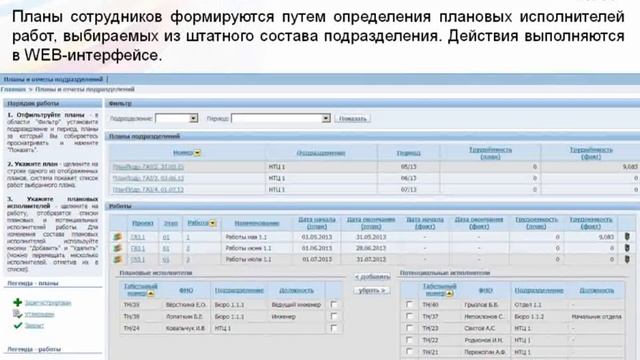This screenshot has width=640, height=360.
Task: Click the 'утвержден' legend link
Action: click(39, 314)
